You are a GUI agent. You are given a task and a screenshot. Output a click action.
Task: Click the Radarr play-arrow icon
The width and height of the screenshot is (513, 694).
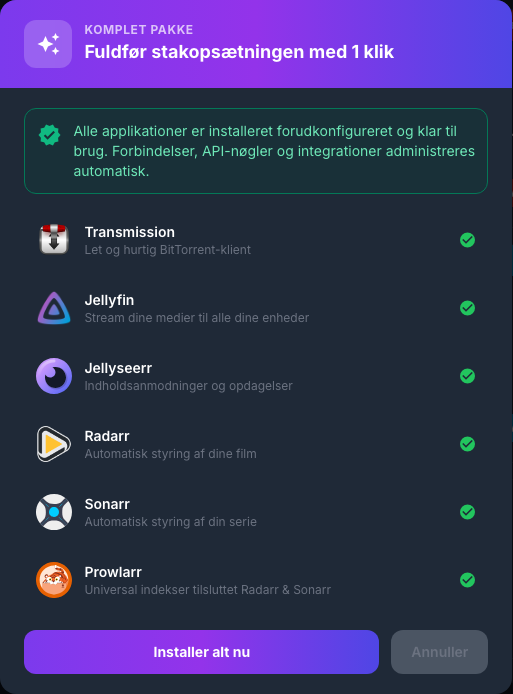(x=54, y=444)
